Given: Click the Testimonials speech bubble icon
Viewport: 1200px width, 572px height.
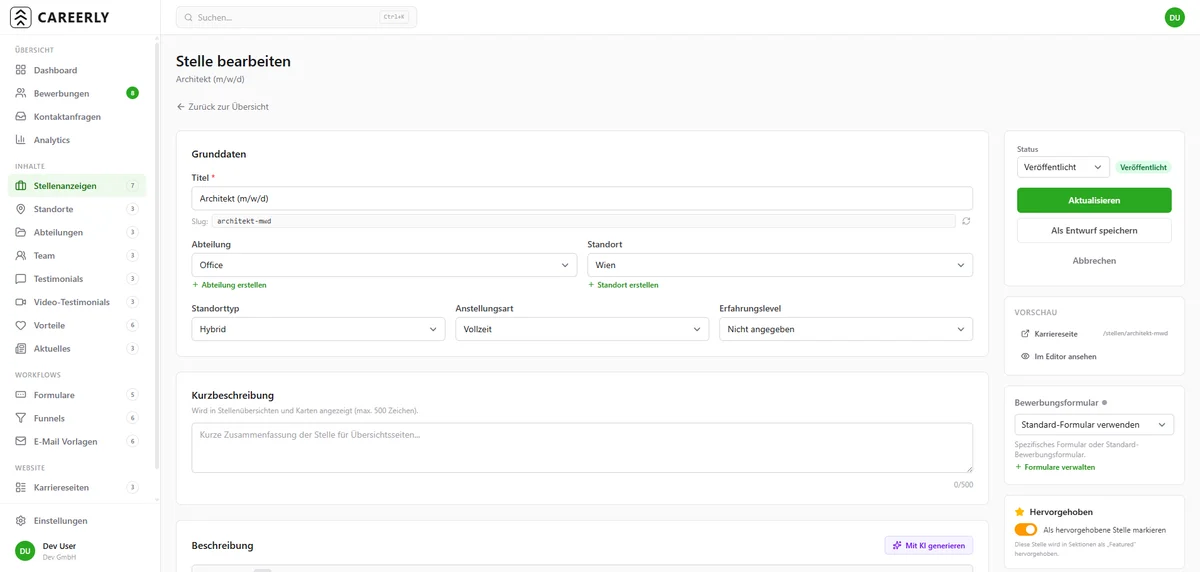Looking at the screenshot, I should click(21, 279).
